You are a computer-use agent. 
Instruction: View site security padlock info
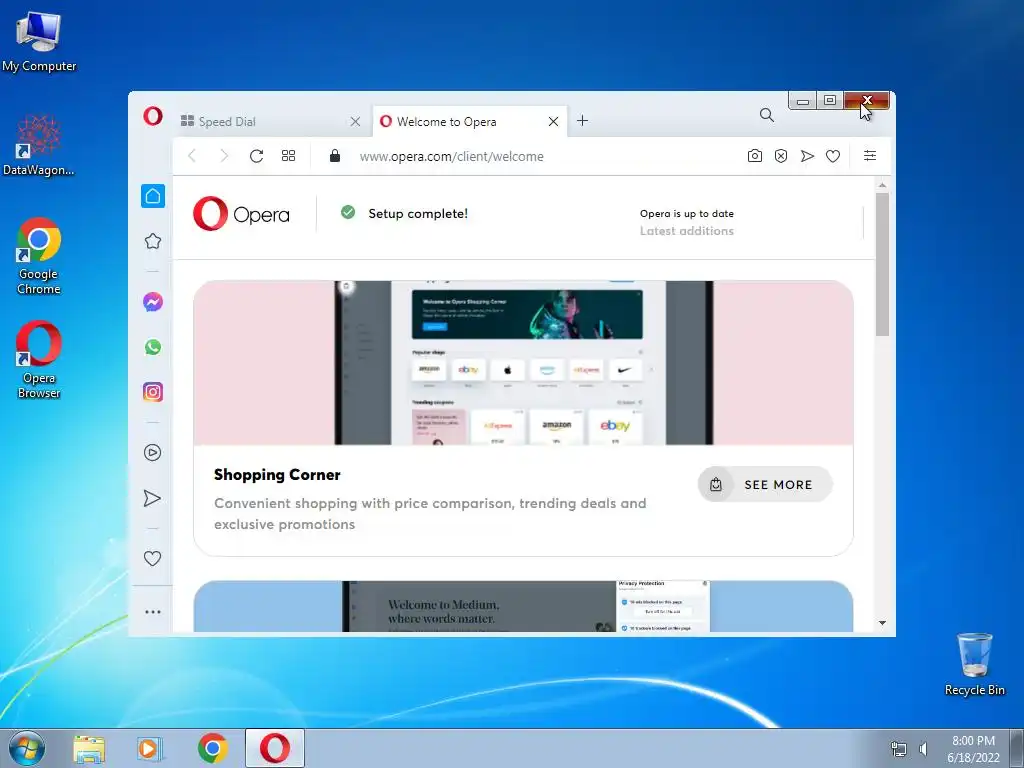click(x=335, y=155)
